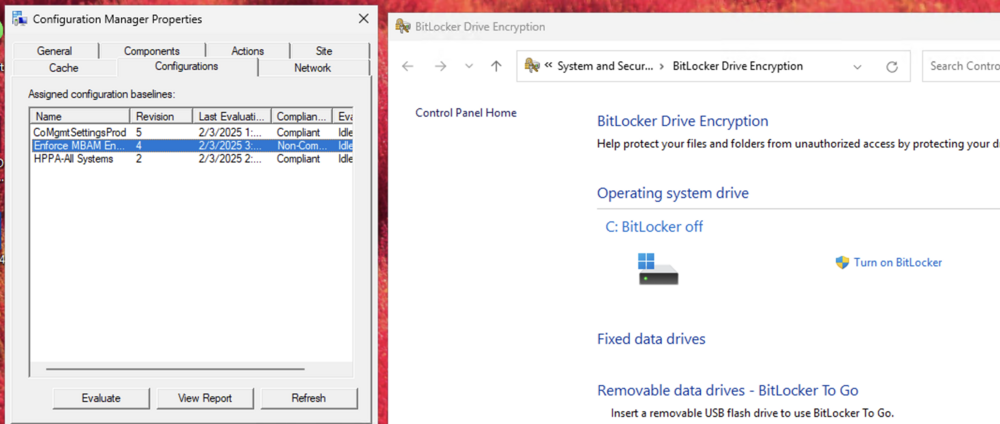1000x424 pixels.
Task: Click the baselines list horizontal scrollbar
Action: pyautogui.click(x=175, y=369)
